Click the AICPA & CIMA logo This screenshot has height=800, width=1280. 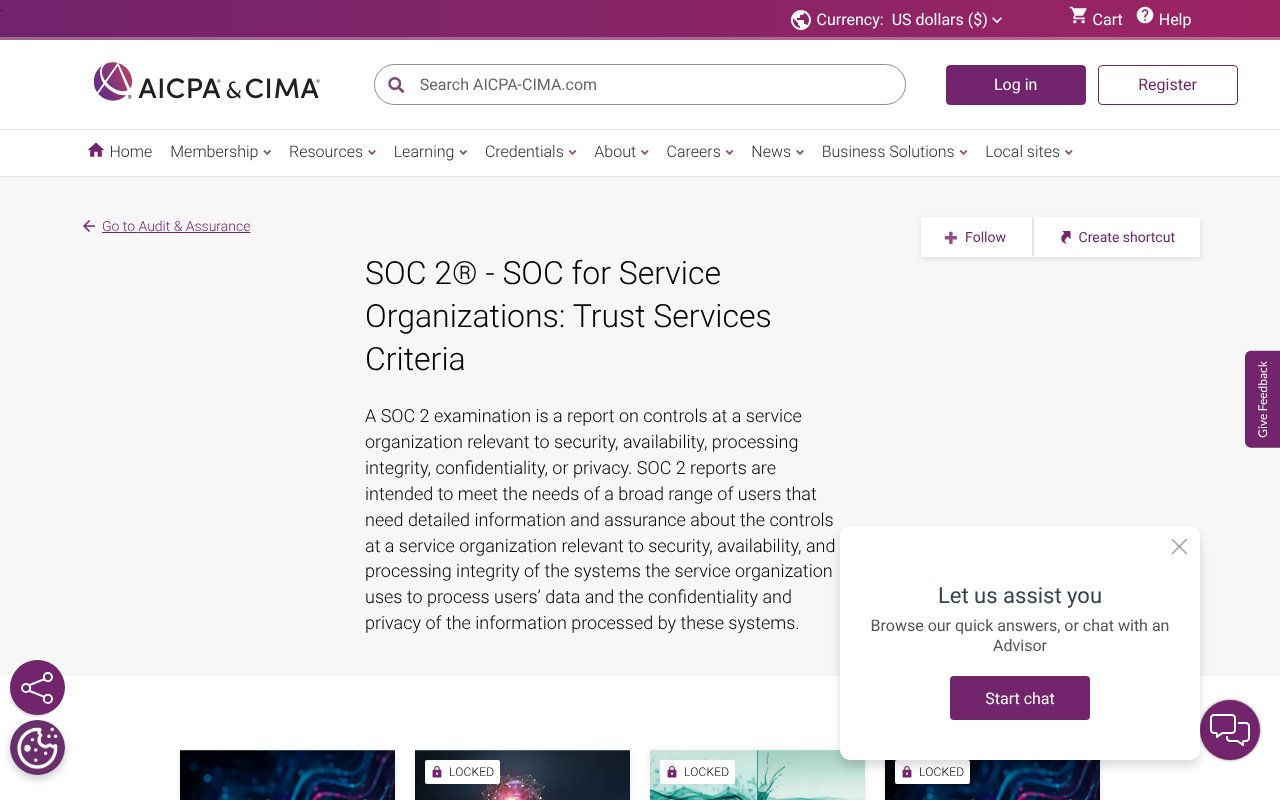click(x=205, y=82)
